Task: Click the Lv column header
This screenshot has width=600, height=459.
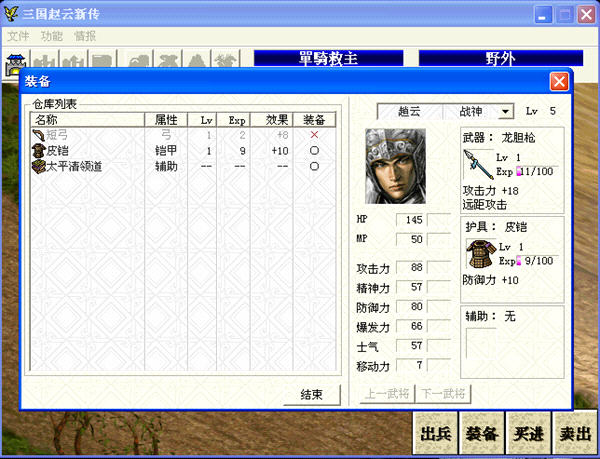Action: [202, 120]
